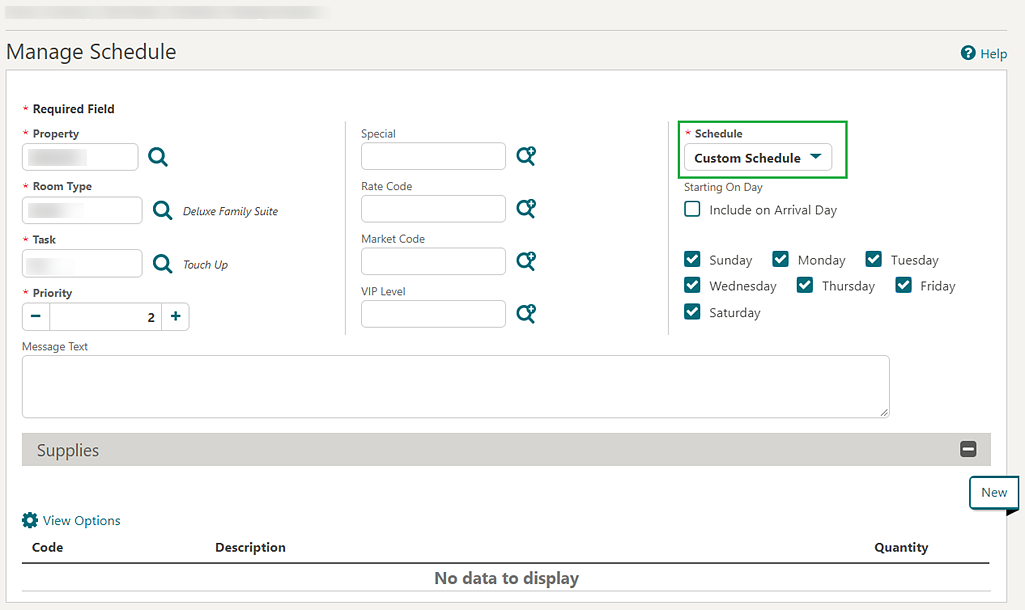Open the Task search lookup
Screen dimensions: 1025x610
point(161,263)
